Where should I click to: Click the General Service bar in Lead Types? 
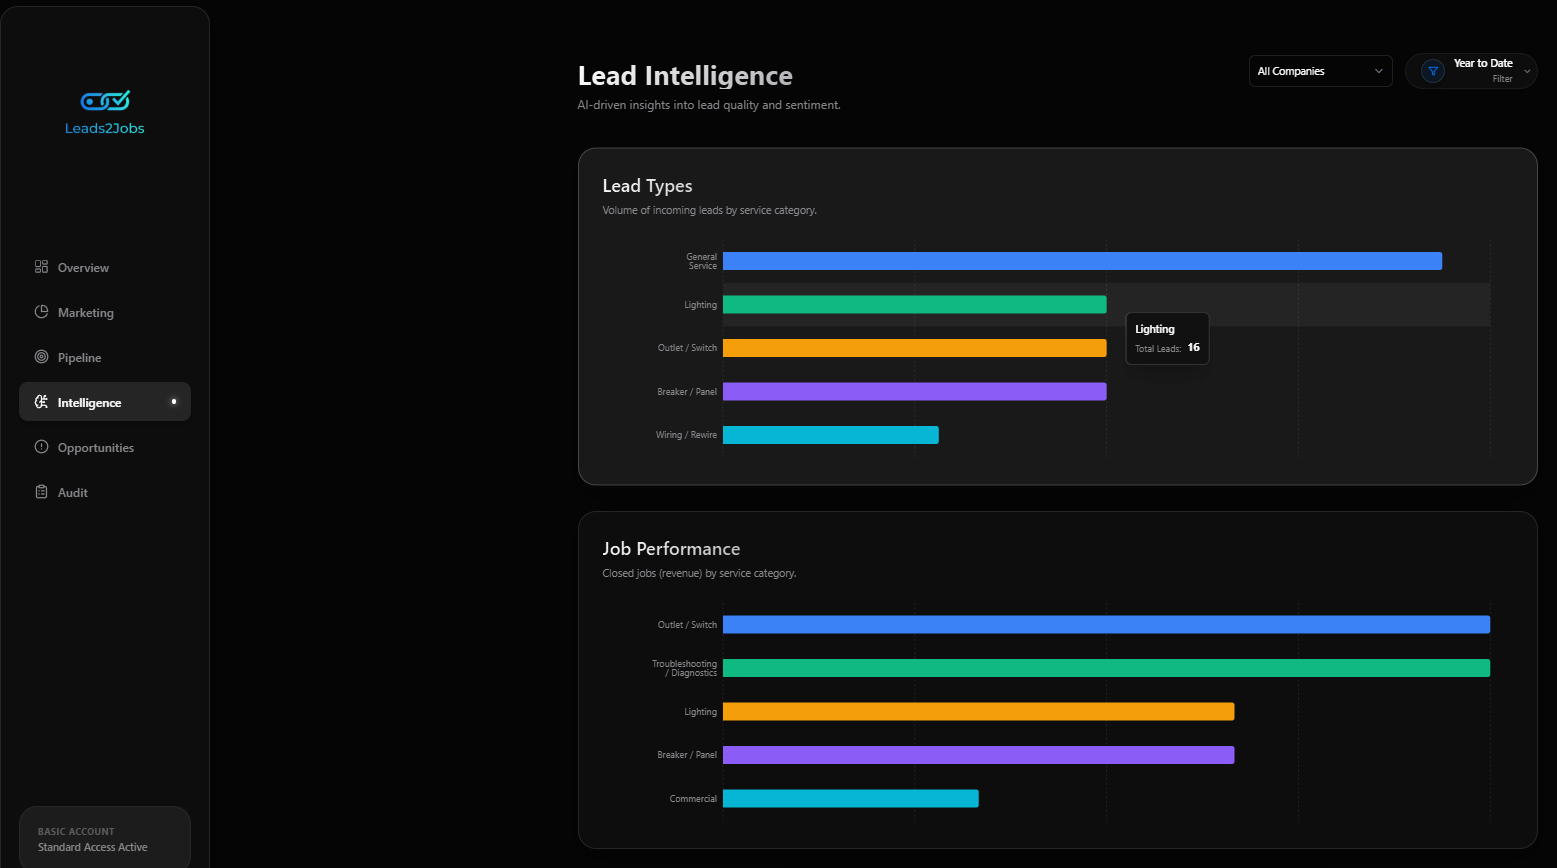point(1082,261)
